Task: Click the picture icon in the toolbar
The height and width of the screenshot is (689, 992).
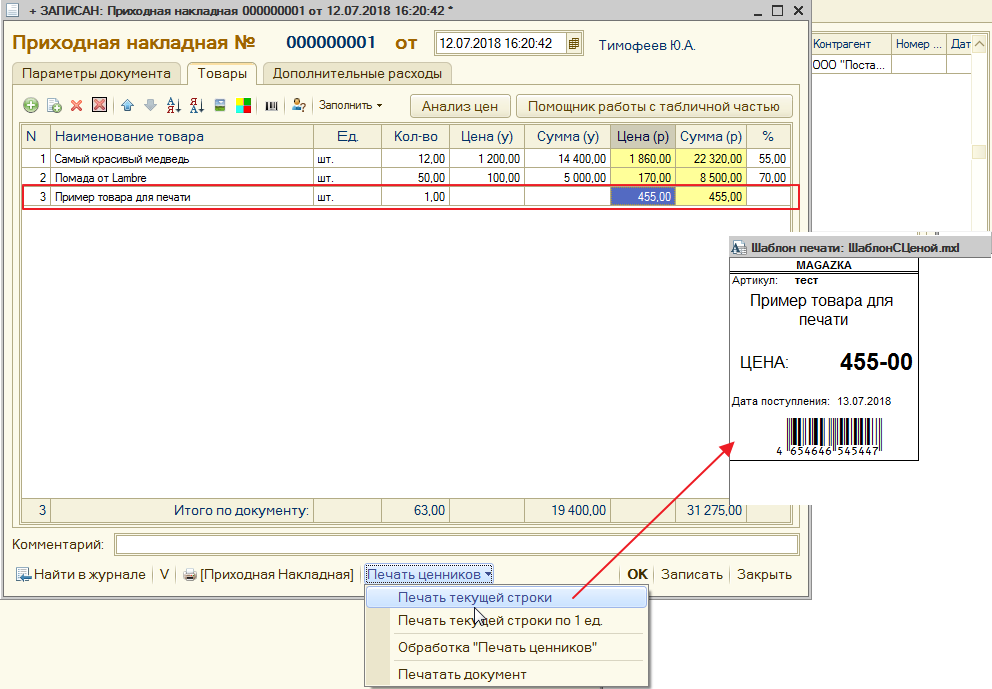Action: [x=220, y=106]
